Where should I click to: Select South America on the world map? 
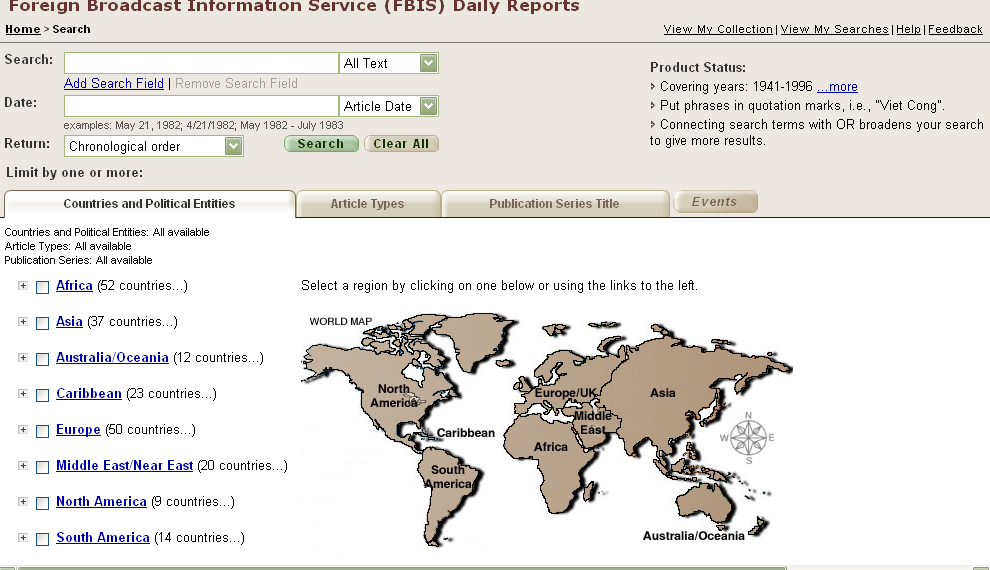tap(448, 477)
